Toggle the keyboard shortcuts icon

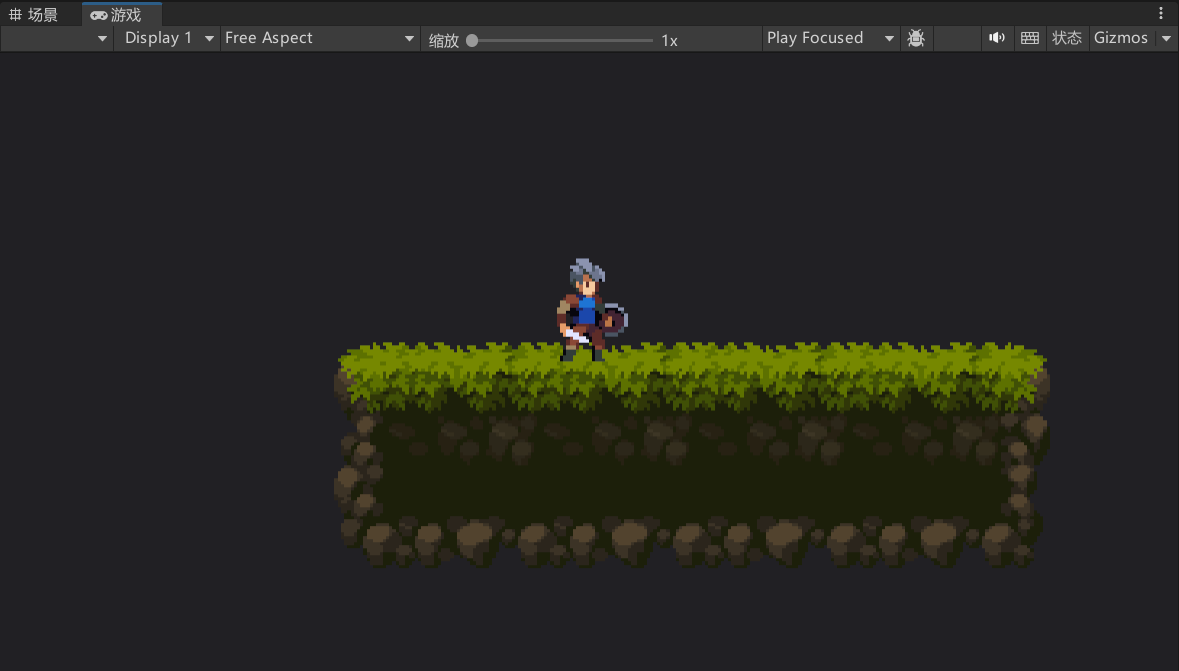[x=1029, y=38]
